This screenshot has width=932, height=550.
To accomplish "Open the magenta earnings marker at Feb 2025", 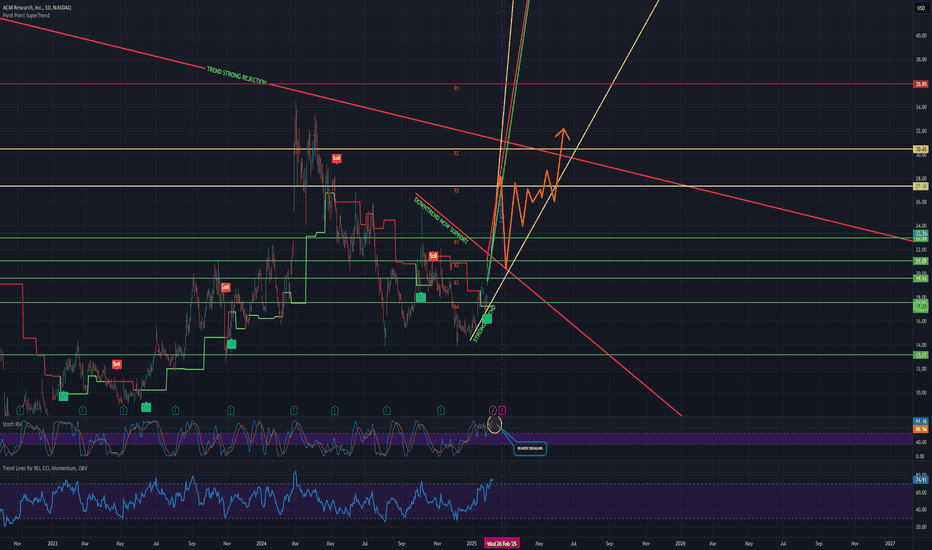I will (502, 410).
